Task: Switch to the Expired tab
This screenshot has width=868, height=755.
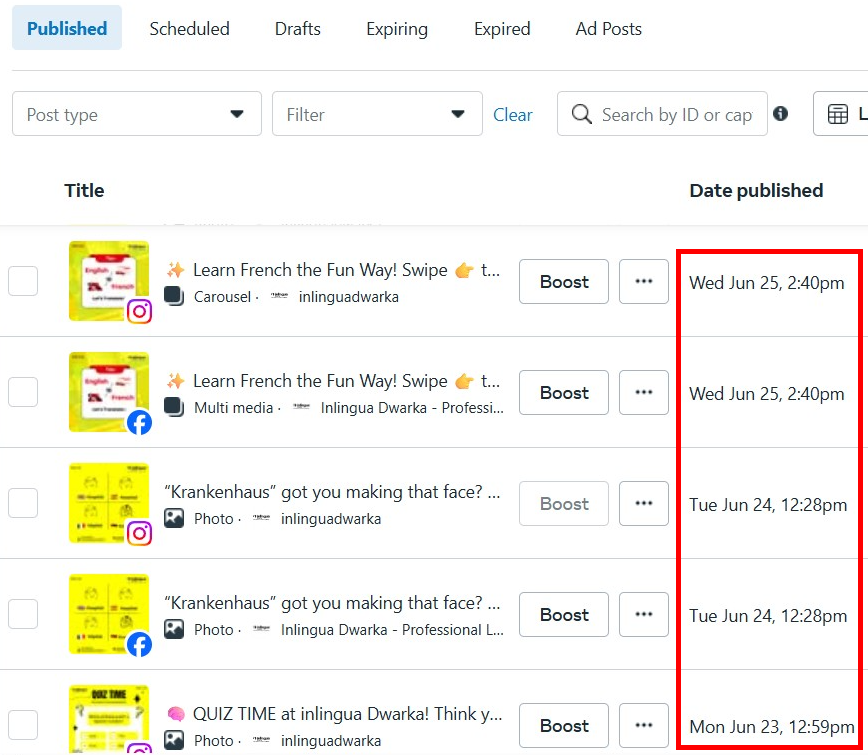Action: (x=502, y=28)
